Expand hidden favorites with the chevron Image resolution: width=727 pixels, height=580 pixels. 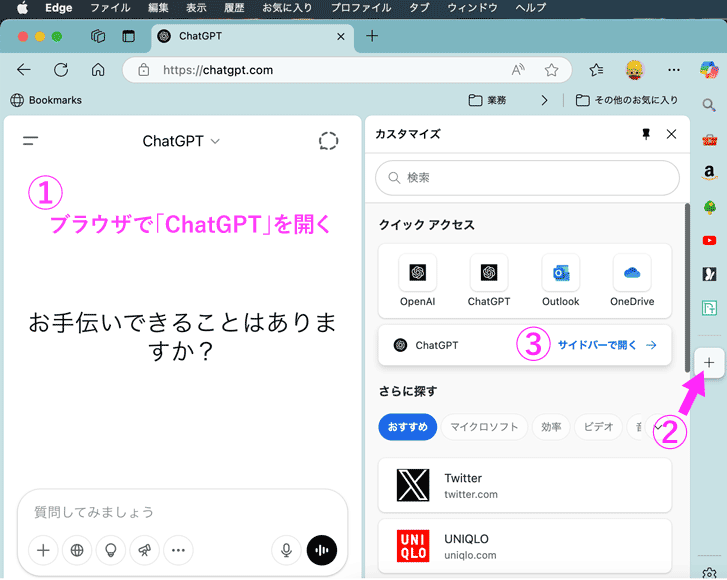pyautogui.click(x=544, y=100)
